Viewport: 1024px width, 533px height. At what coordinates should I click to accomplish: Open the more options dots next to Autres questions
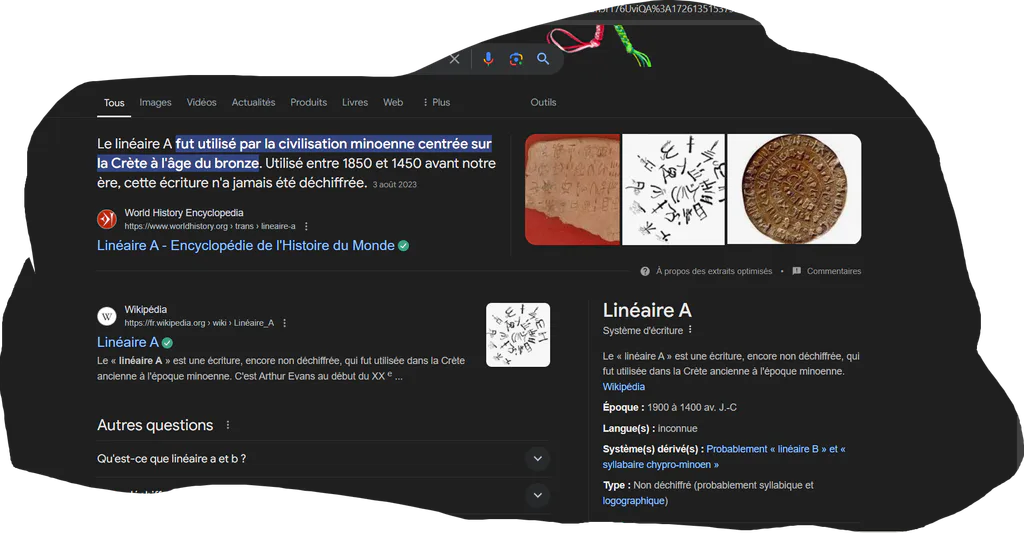coord(228,425)
